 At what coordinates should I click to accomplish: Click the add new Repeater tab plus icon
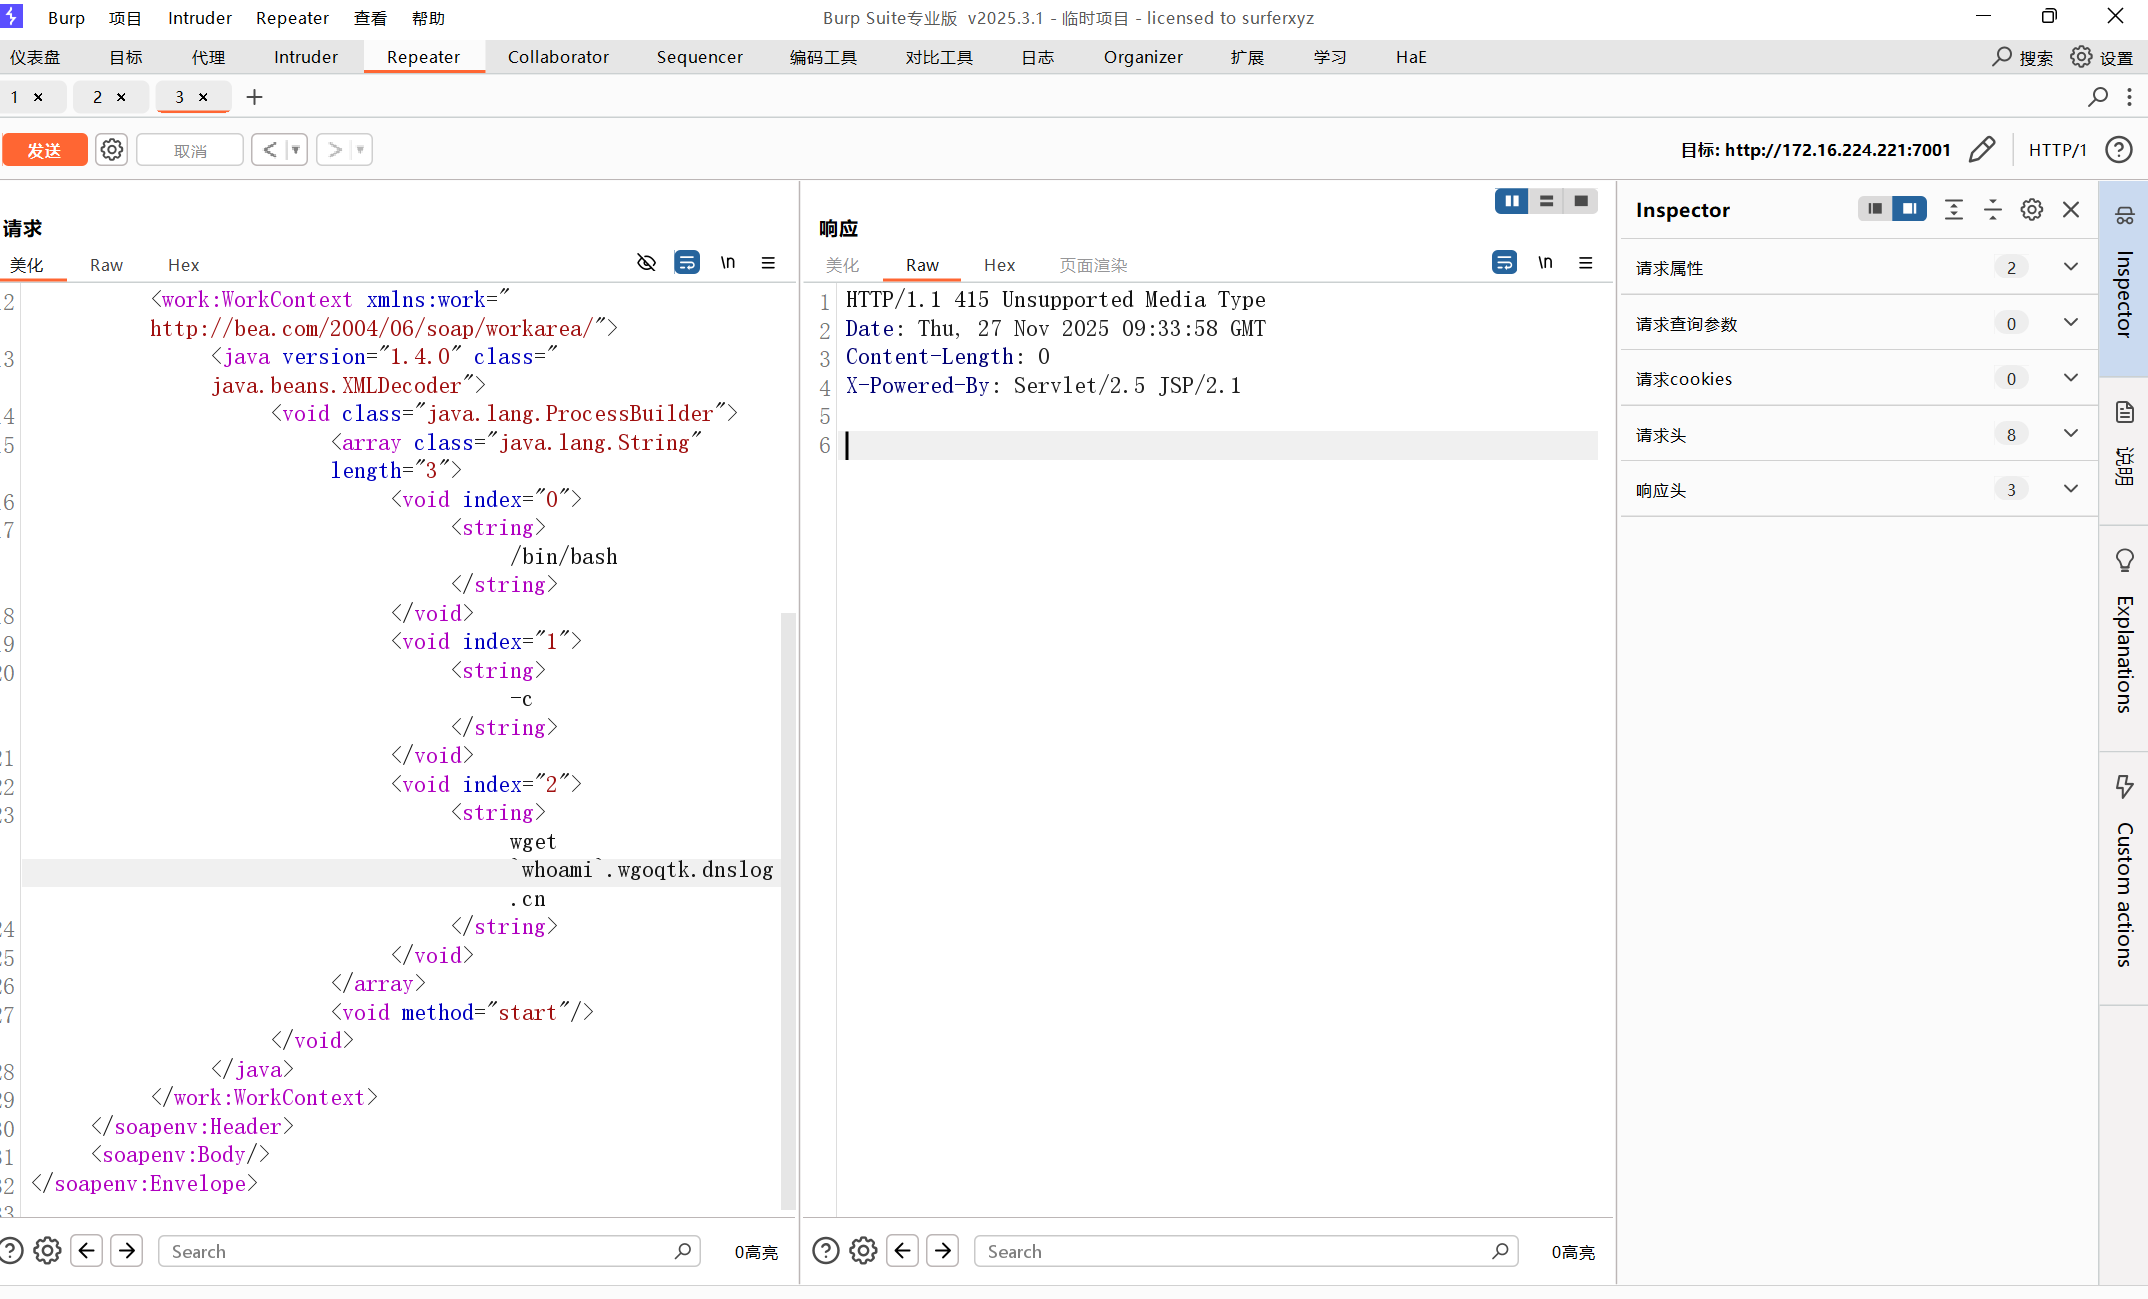(x=254, y=97)
